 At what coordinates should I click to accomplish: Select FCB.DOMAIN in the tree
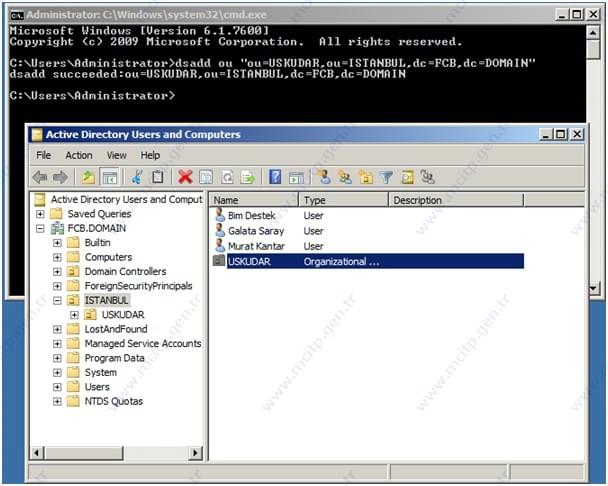(x=97, y=228)
